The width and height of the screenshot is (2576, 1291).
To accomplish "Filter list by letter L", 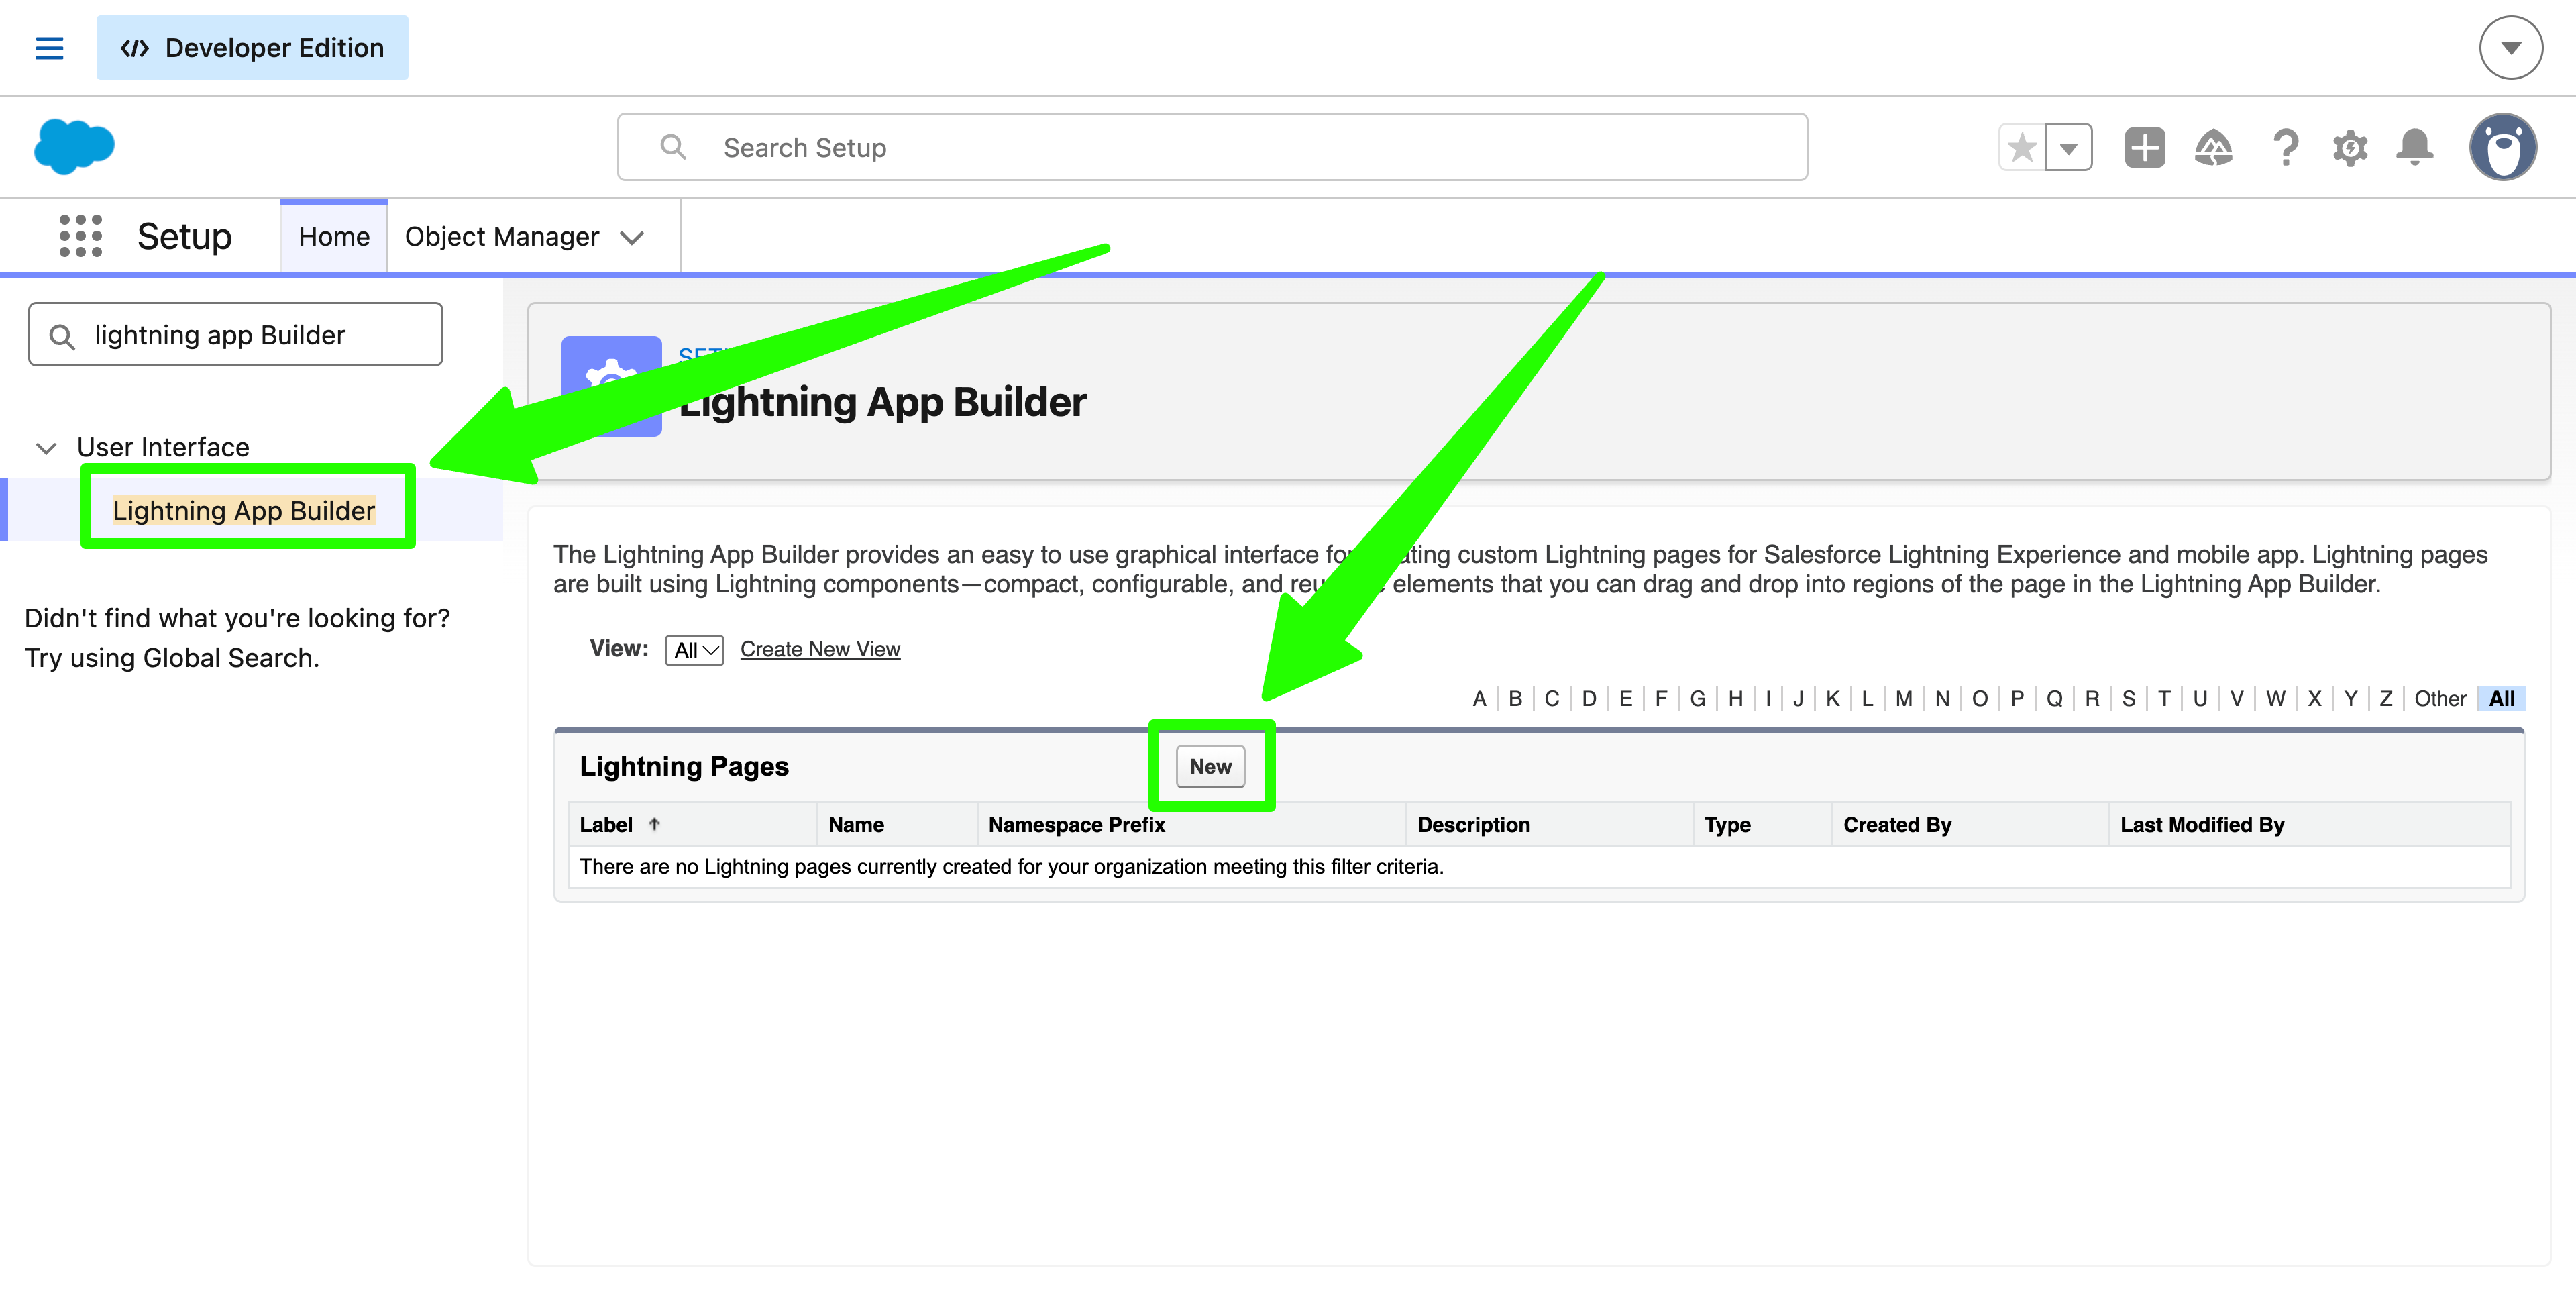I will pyautogui.click(x=1867, y=698).
